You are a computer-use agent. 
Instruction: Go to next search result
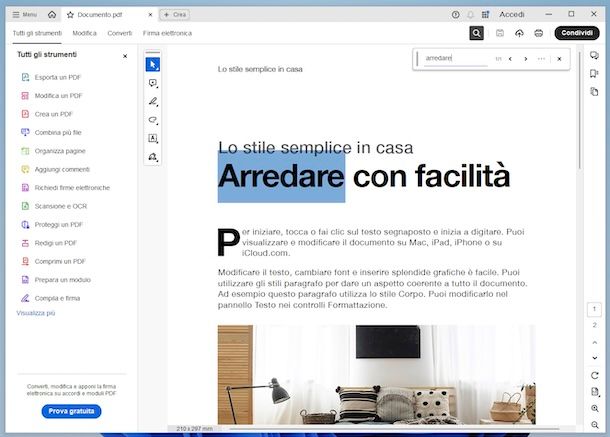click(526, 59)
